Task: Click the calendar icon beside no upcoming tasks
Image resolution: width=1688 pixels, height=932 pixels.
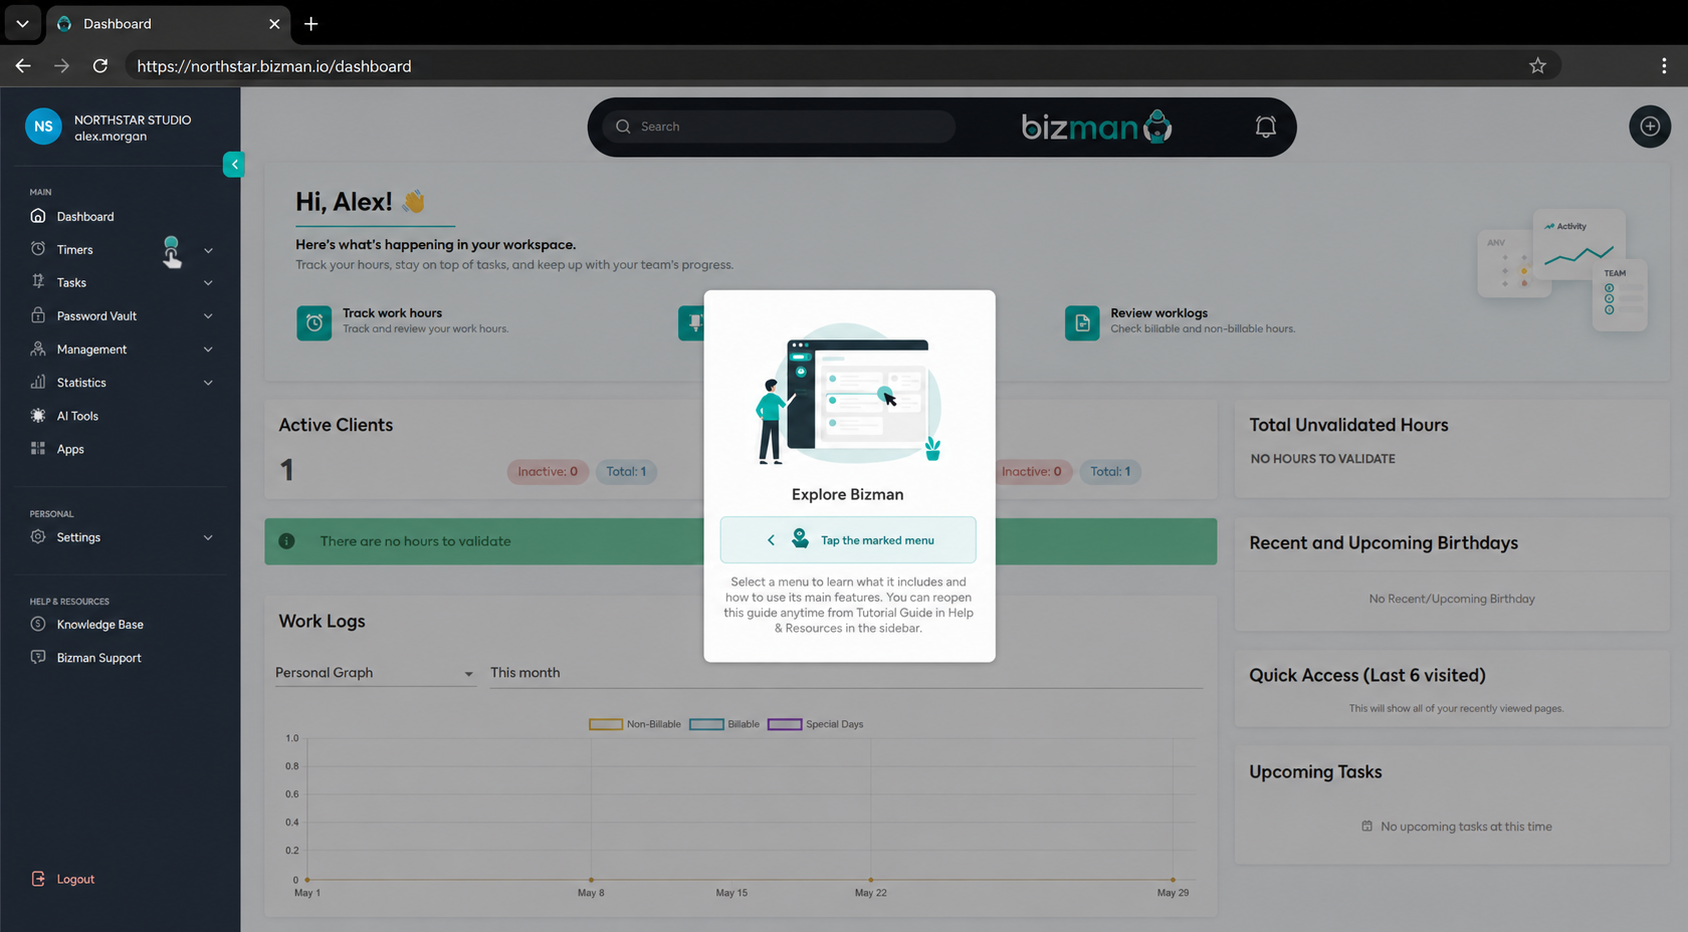Action: 1367,826
